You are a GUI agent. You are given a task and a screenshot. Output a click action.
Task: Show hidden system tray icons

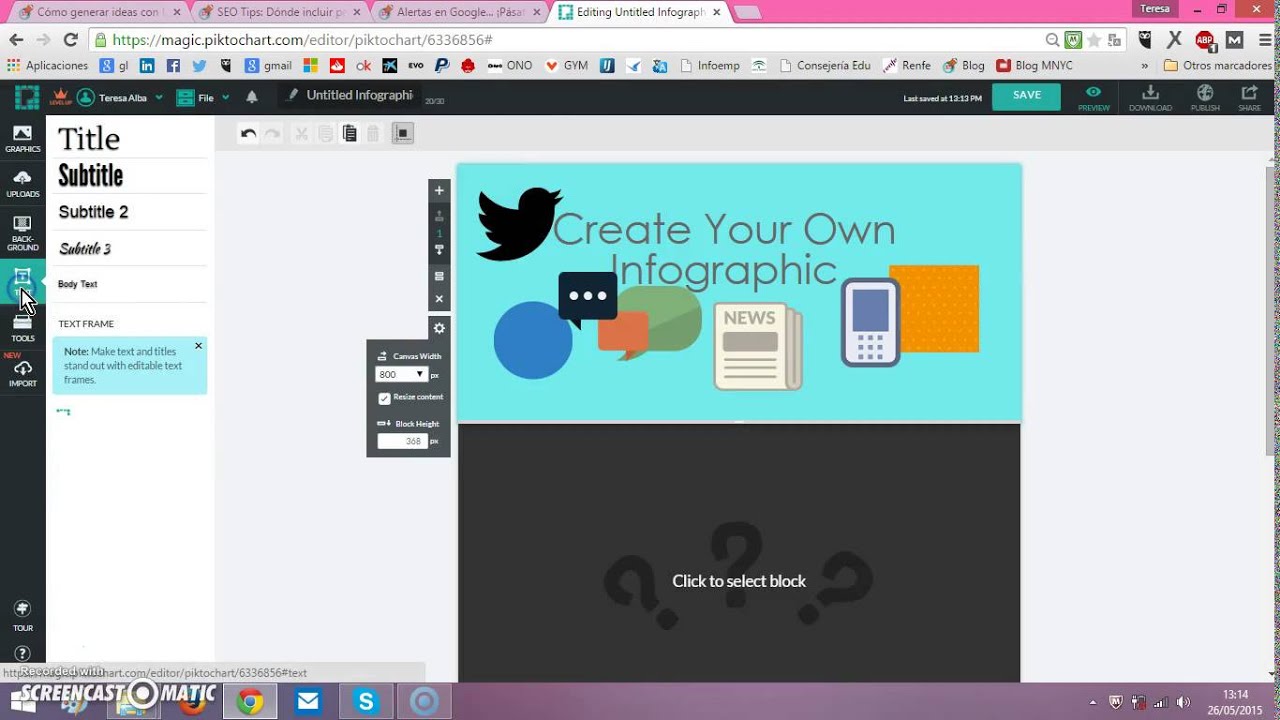(1092, 702)
